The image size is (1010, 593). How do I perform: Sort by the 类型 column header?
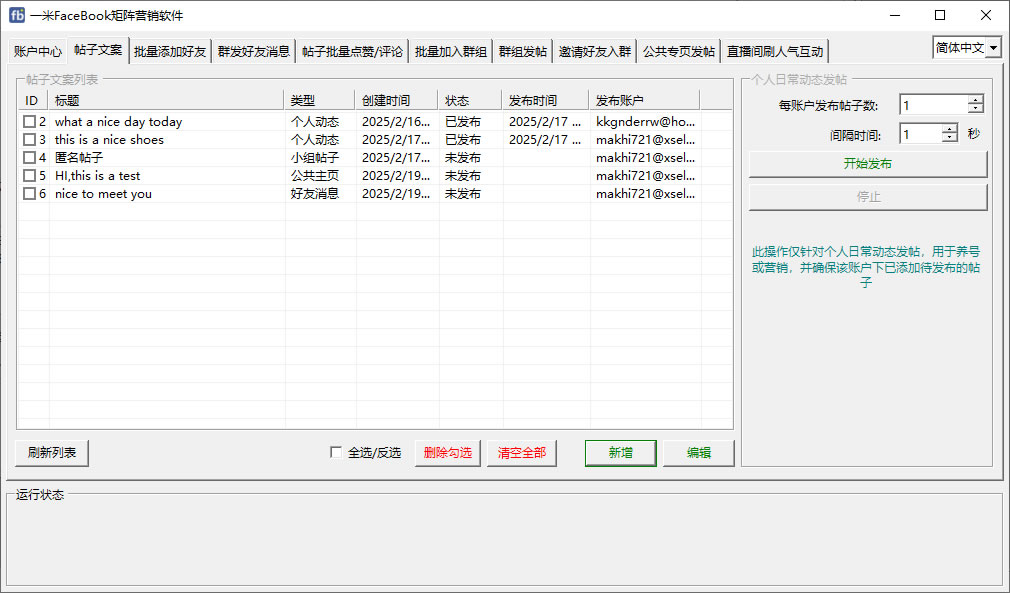tap(319, 100)
